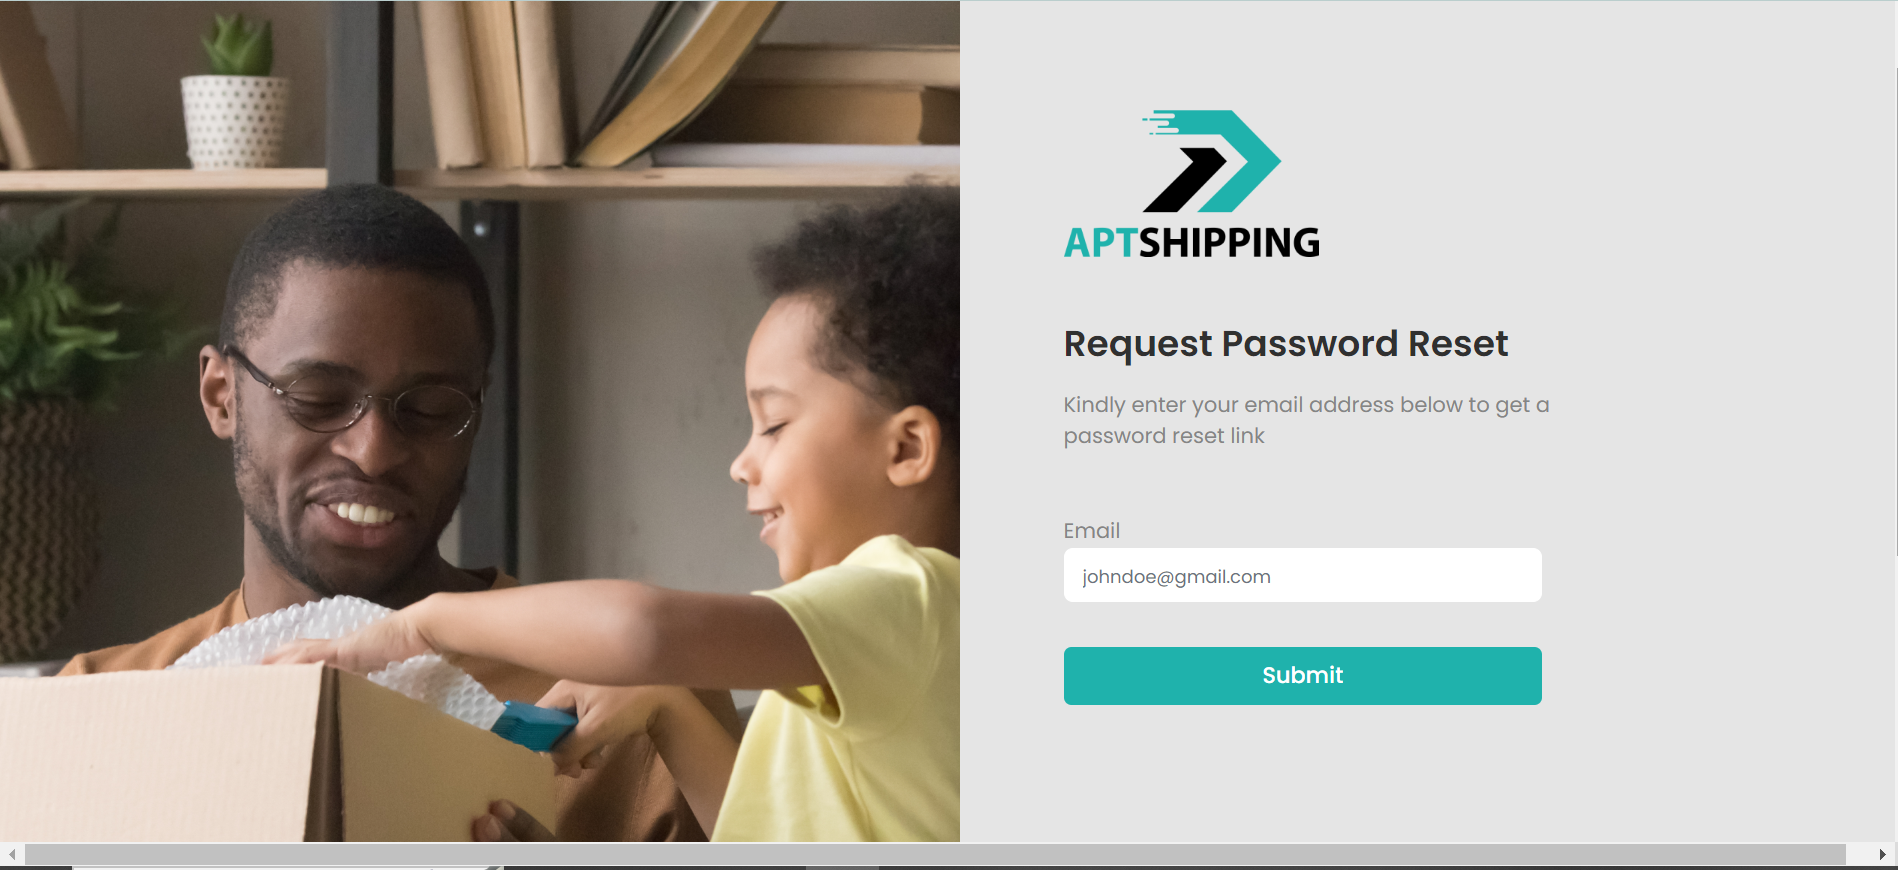Focus the Email input field

coord(1302,575)
